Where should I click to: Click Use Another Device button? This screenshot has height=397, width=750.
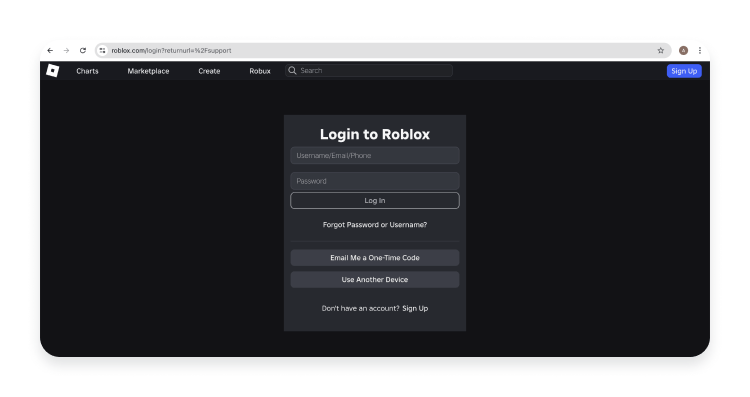pyautogui.click(x=375, y=279)
